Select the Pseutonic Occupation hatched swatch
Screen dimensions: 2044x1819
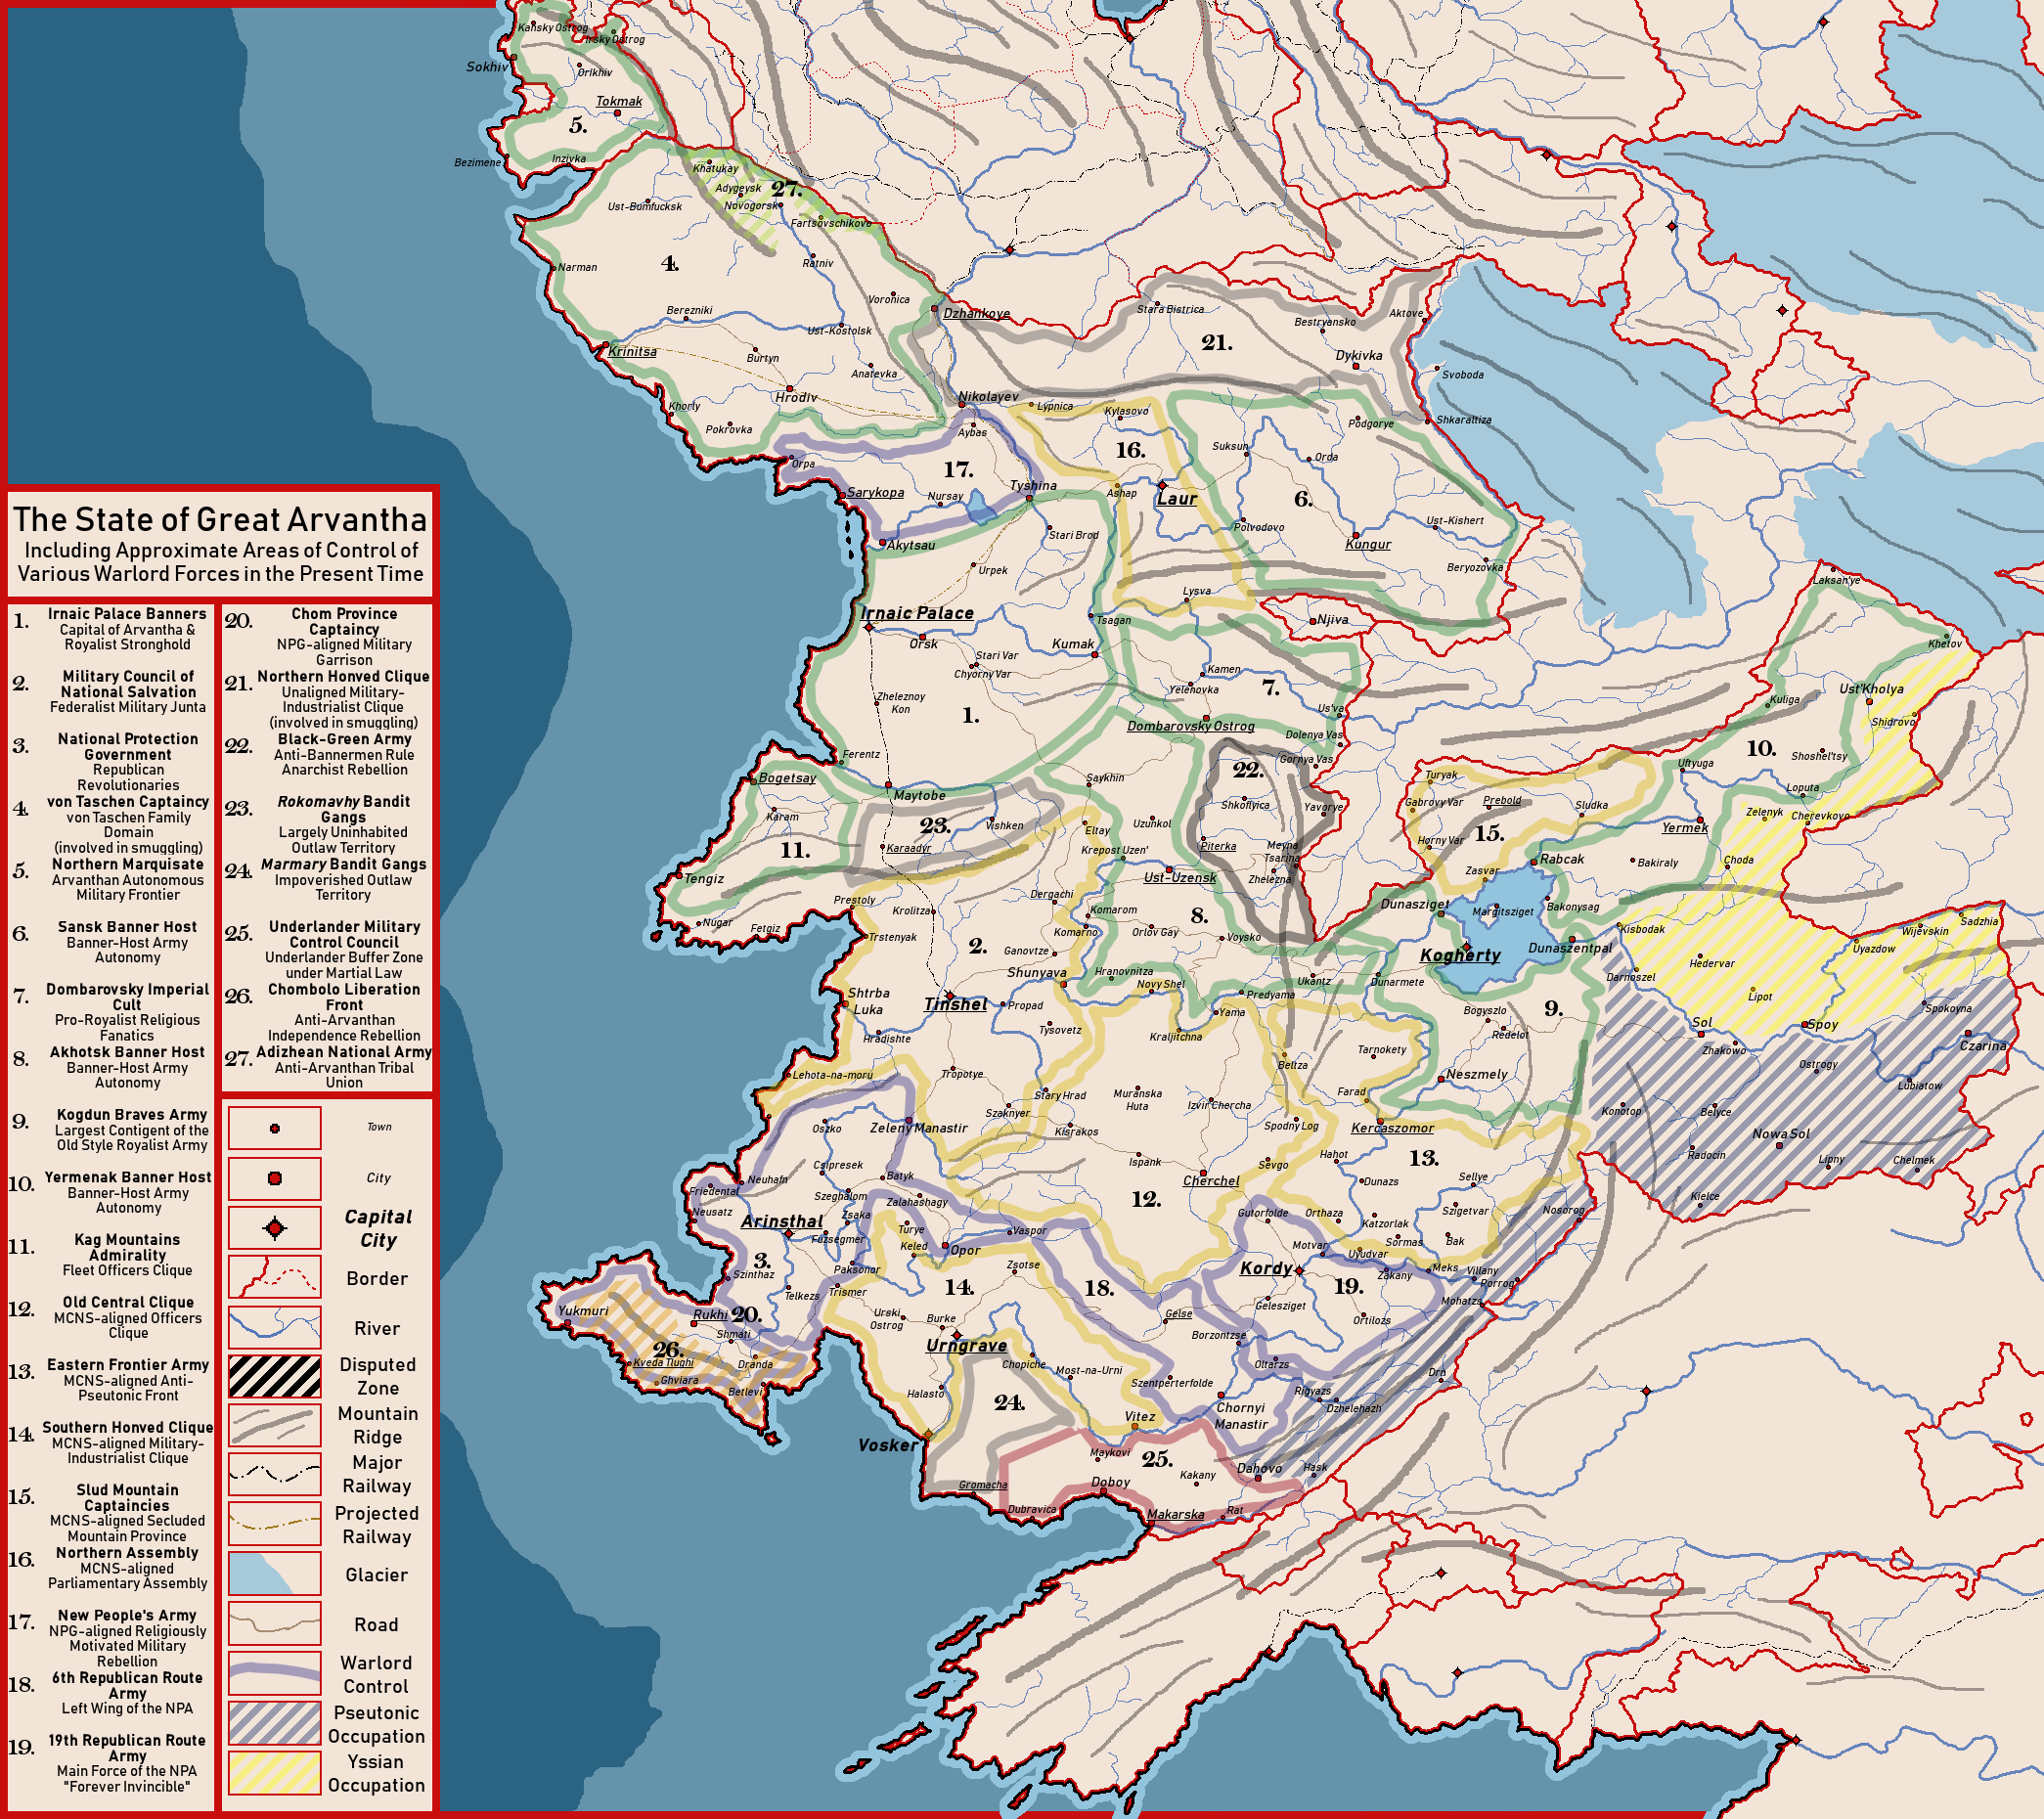pos(275,1723)
